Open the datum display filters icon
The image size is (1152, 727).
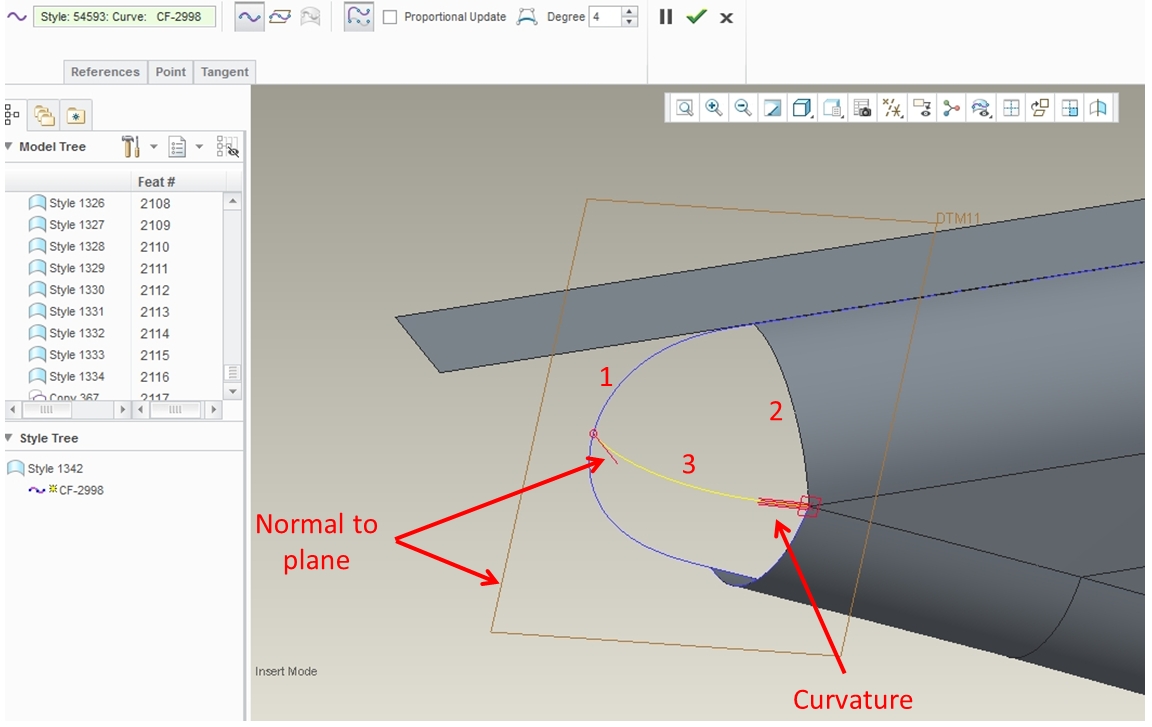[x=892, y=109]
